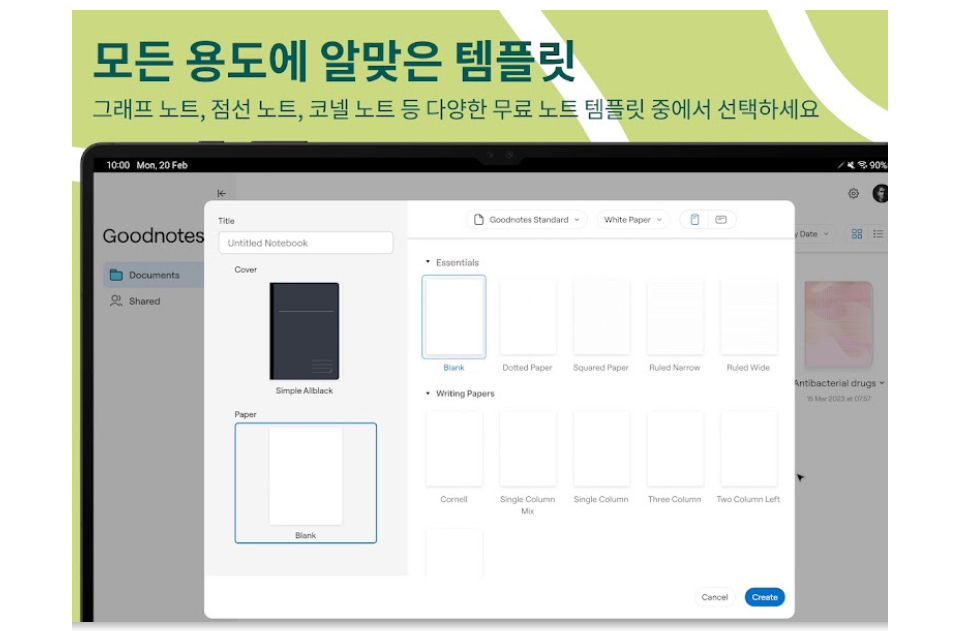The width and height of the screenshot is (960, 638).
Task: Click the Wi-Fi status icon
Action: point(862,165)
